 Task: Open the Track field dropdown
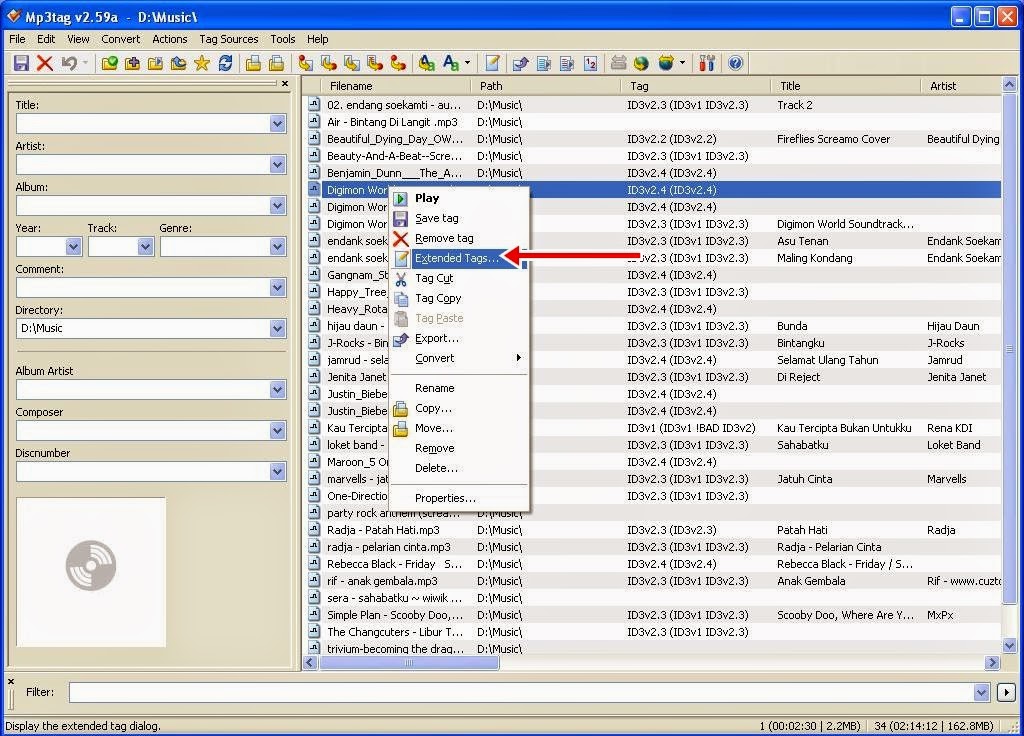145,247
